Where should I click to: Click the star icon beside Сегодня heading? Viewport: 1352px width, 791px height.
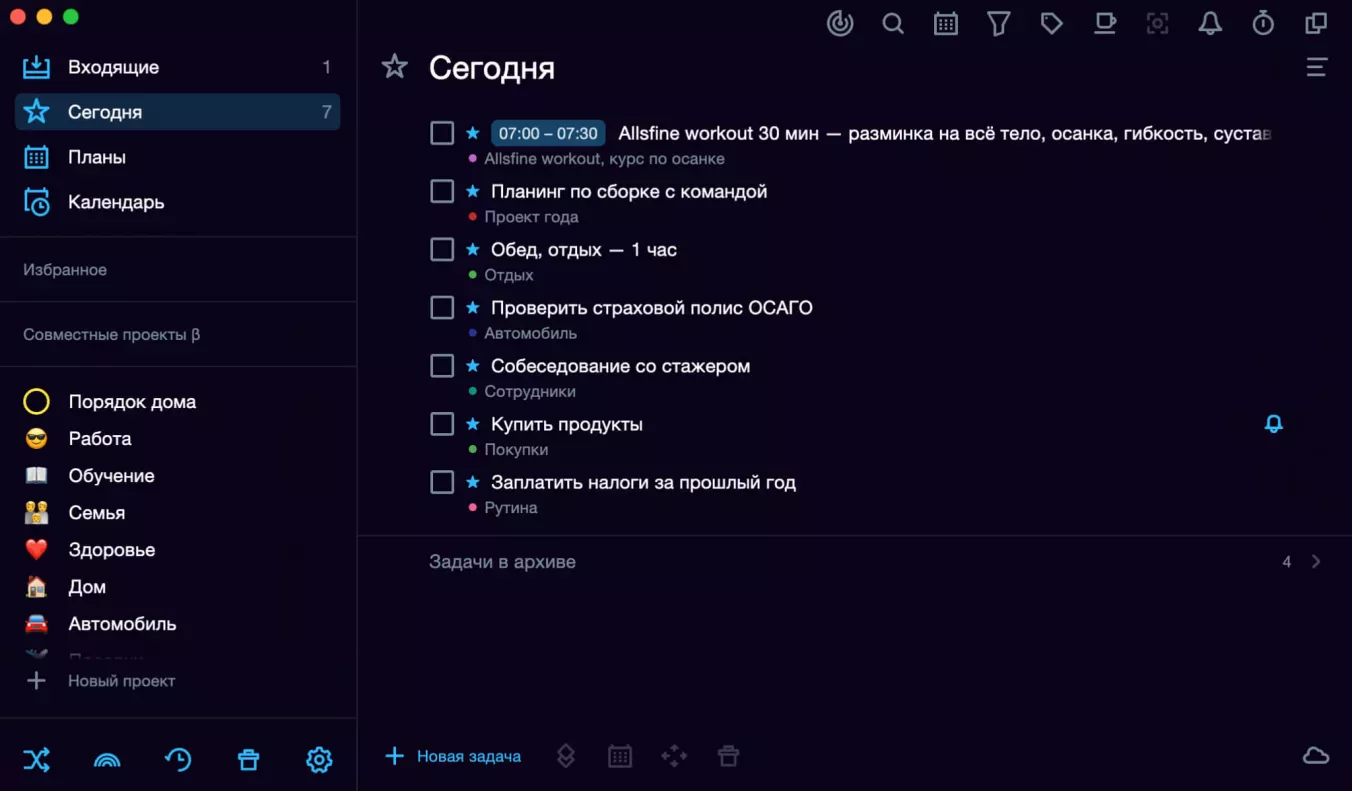point(395,67)
